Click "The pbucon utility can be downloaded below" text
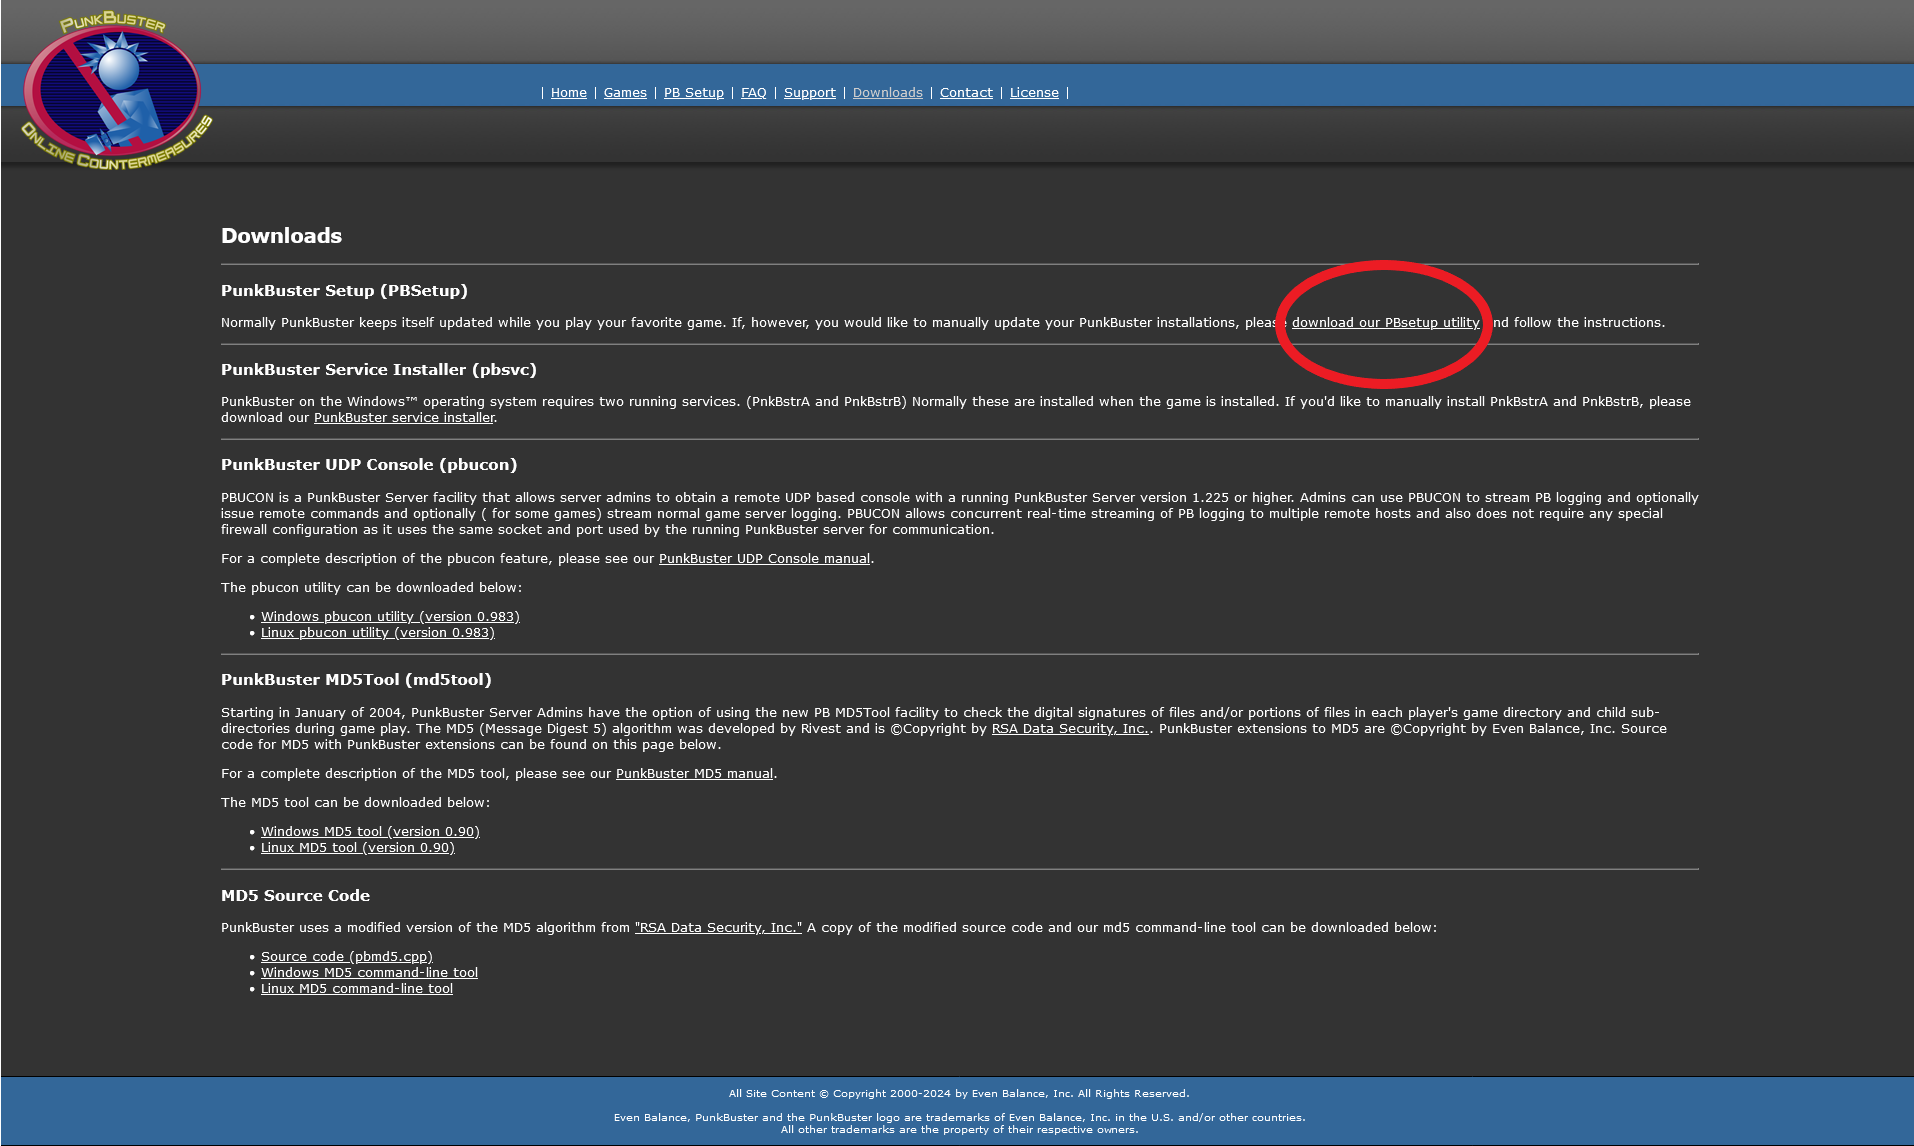This screenshot has height=1146, width=1914. [x=371, y=588]
